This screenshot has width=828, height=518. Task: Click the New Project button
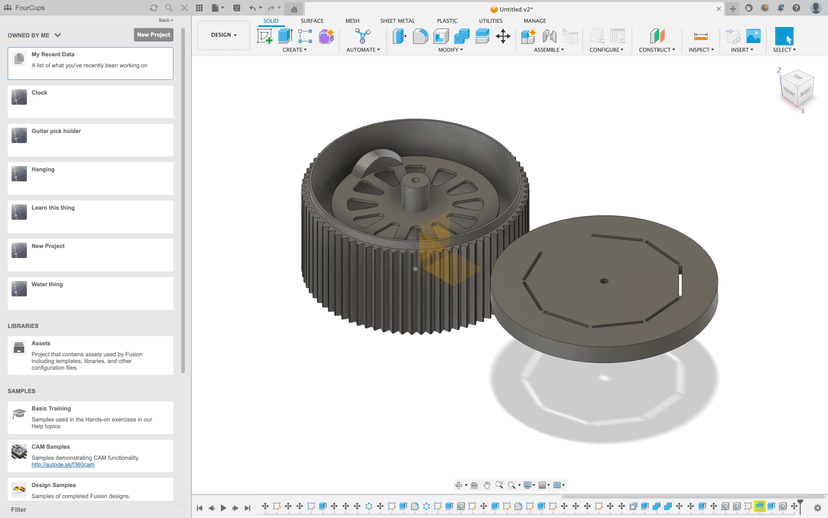[154, 35]
